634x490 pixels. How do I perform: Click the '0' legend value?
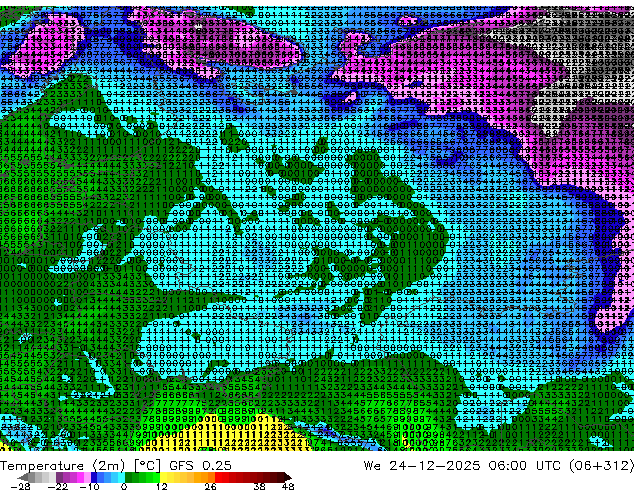click(x=124, y=486)
